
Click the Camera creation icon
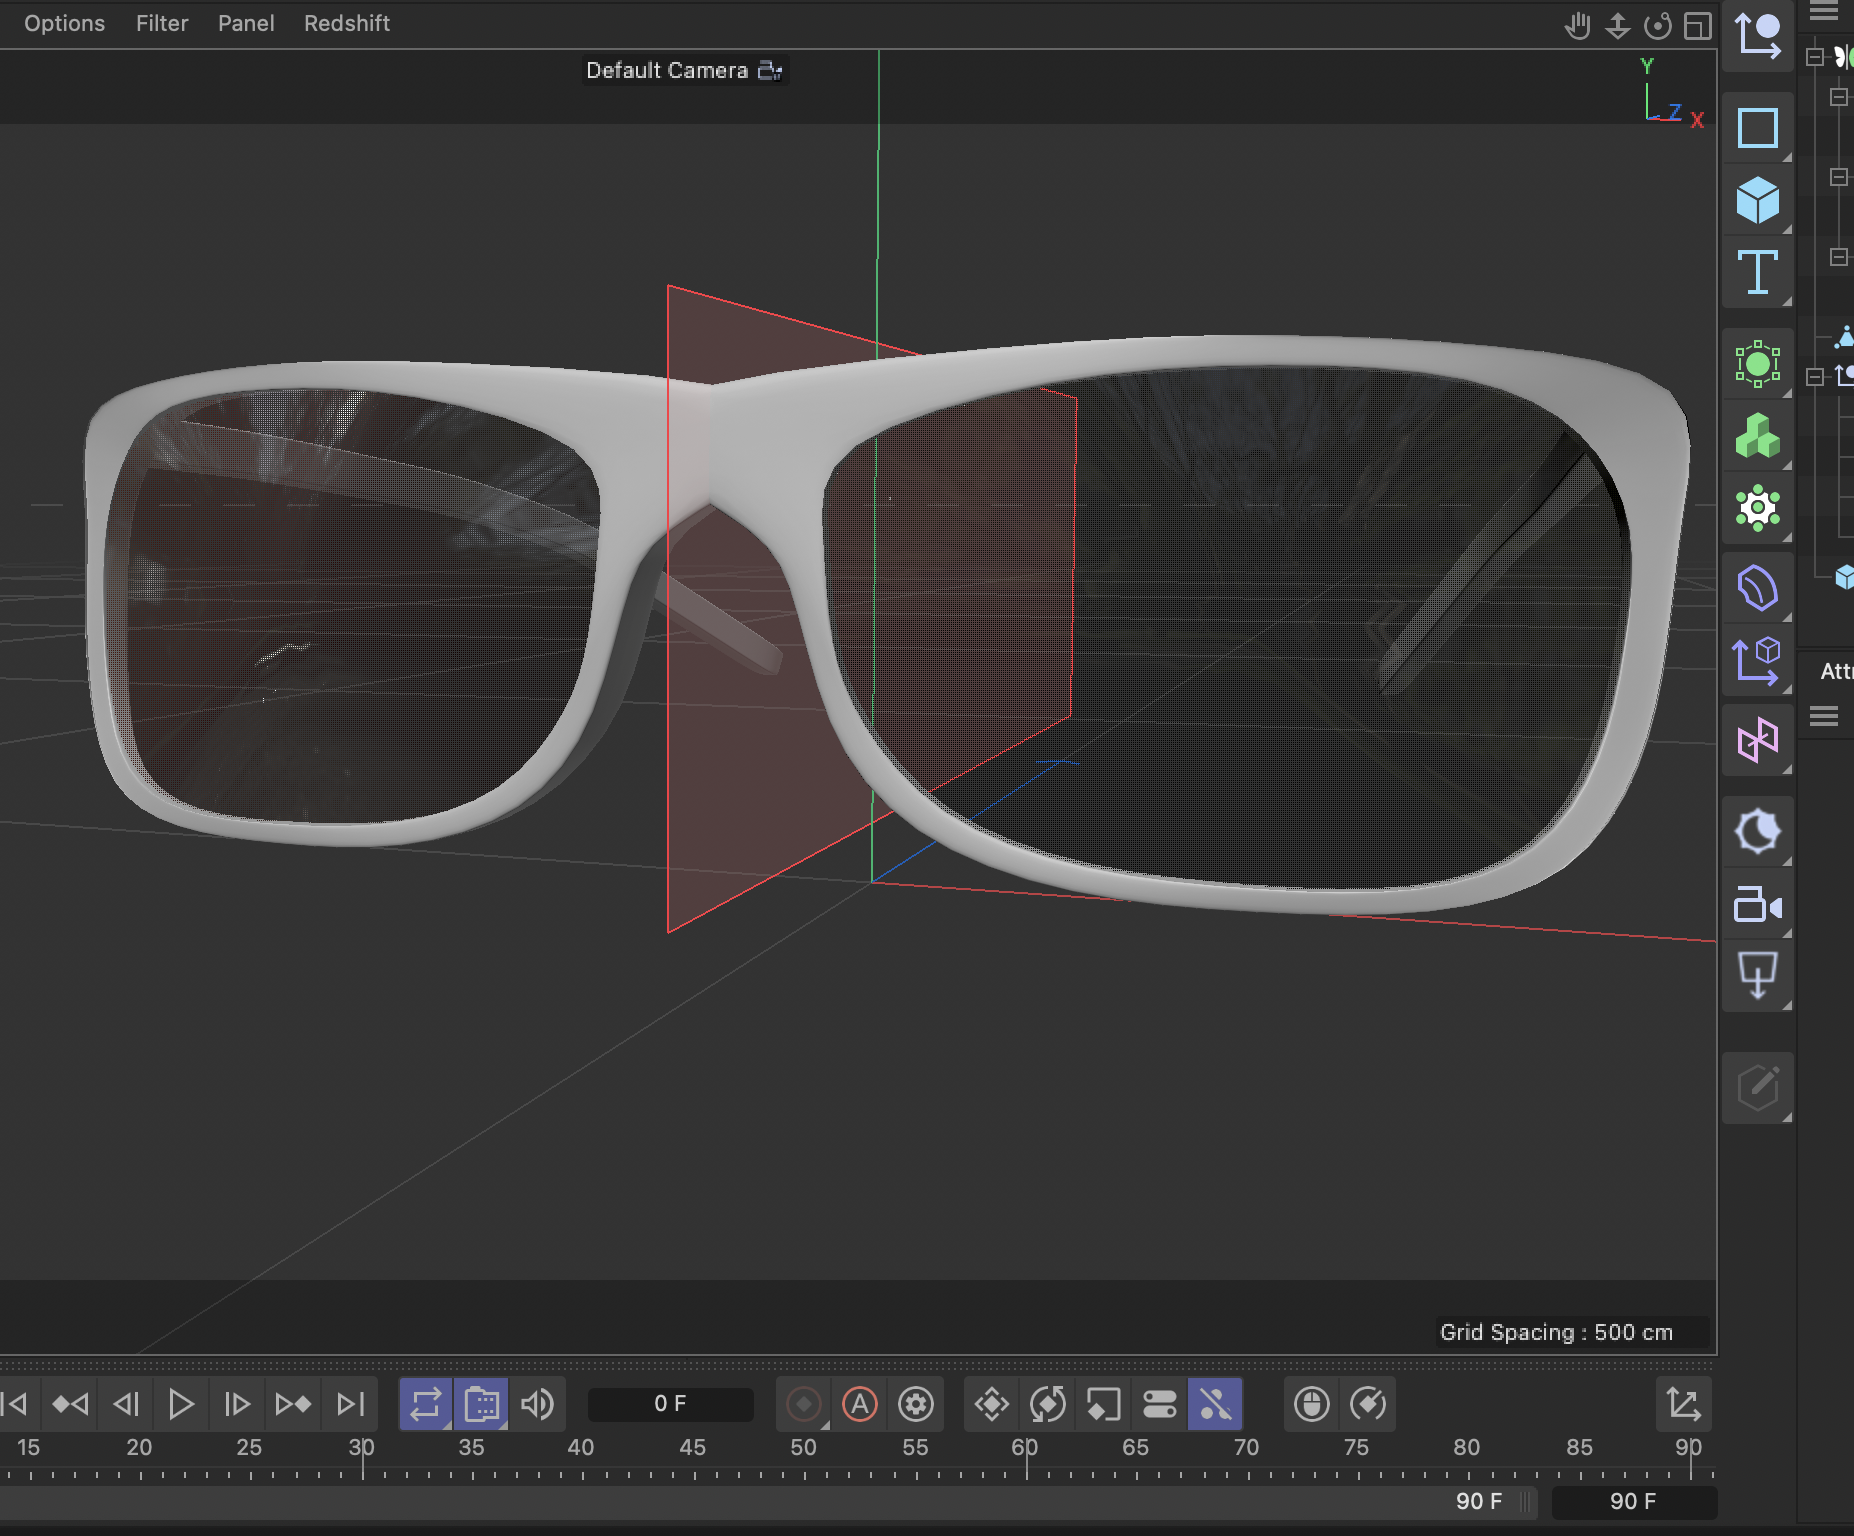1758,906
